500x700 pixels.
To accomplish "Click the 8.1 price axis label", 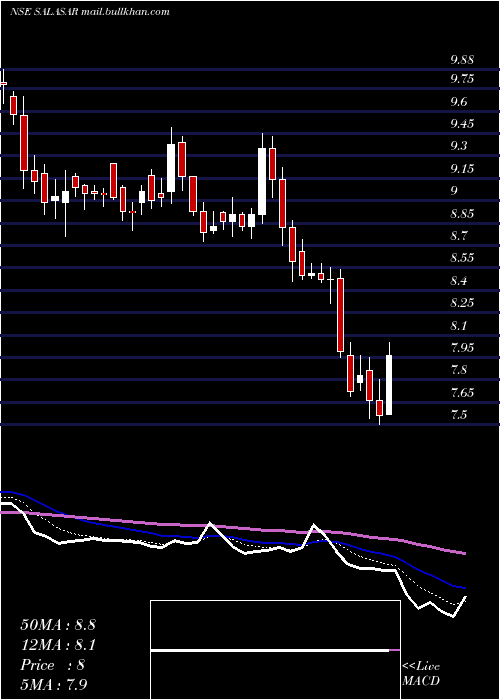I will point(458,325).
